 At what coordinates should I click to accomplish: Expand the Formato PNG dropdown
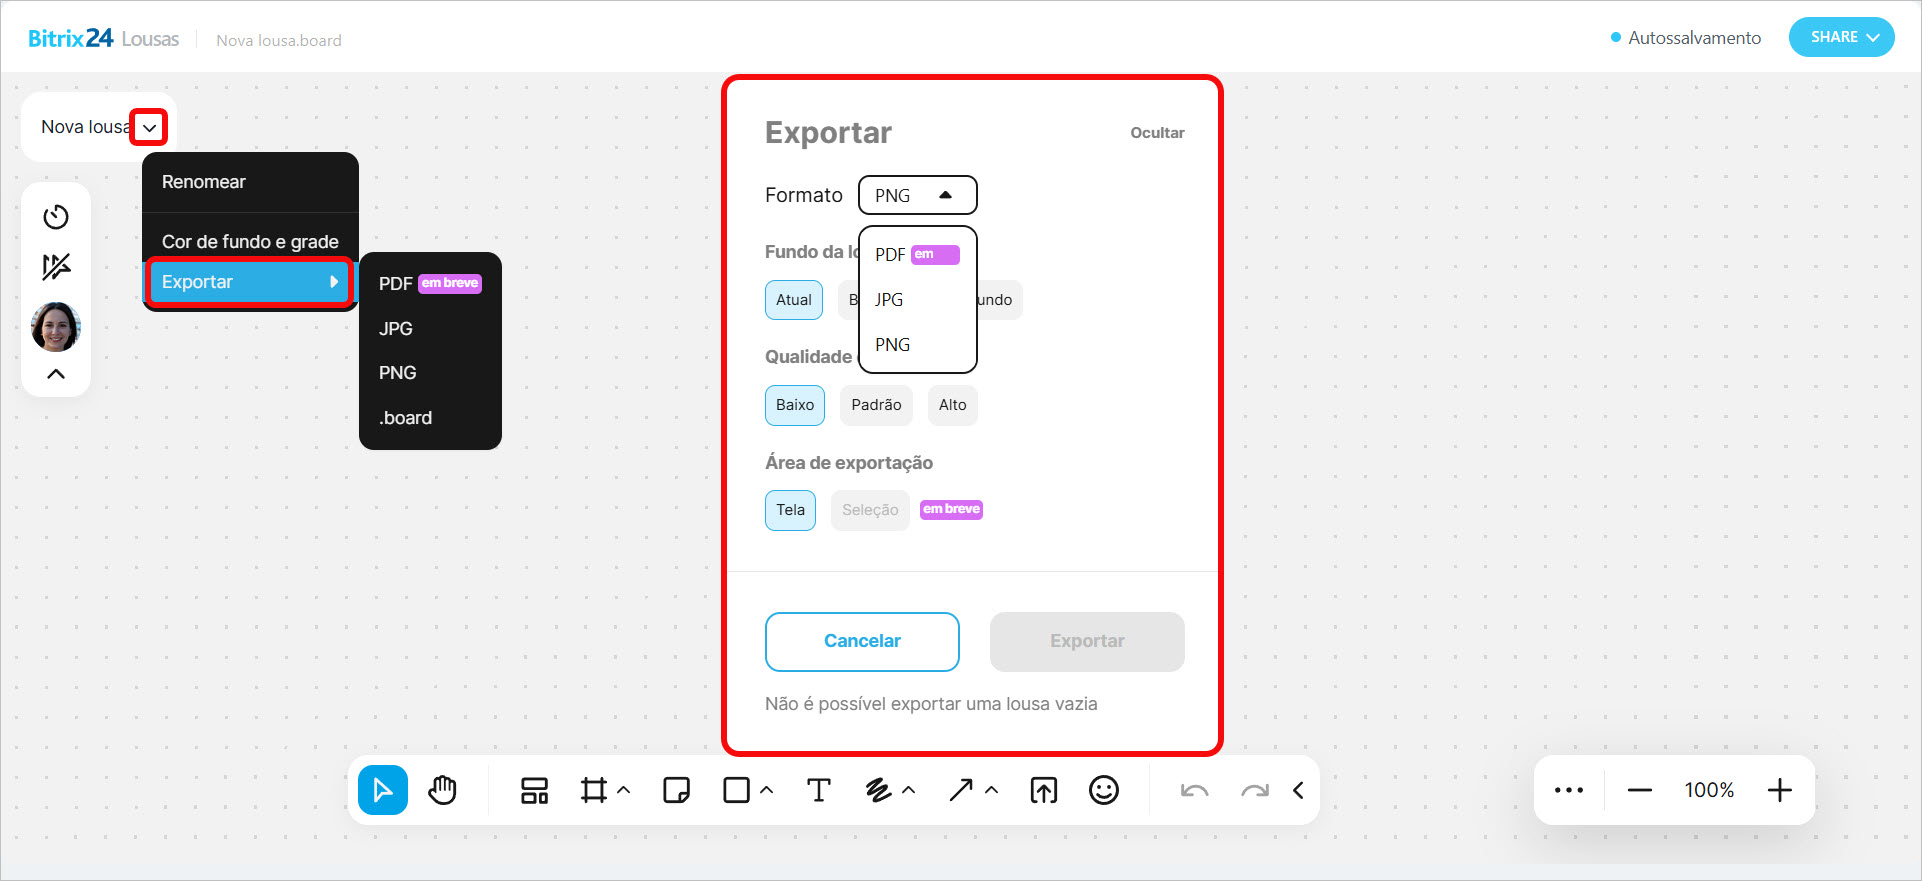[x=917, y=195]
